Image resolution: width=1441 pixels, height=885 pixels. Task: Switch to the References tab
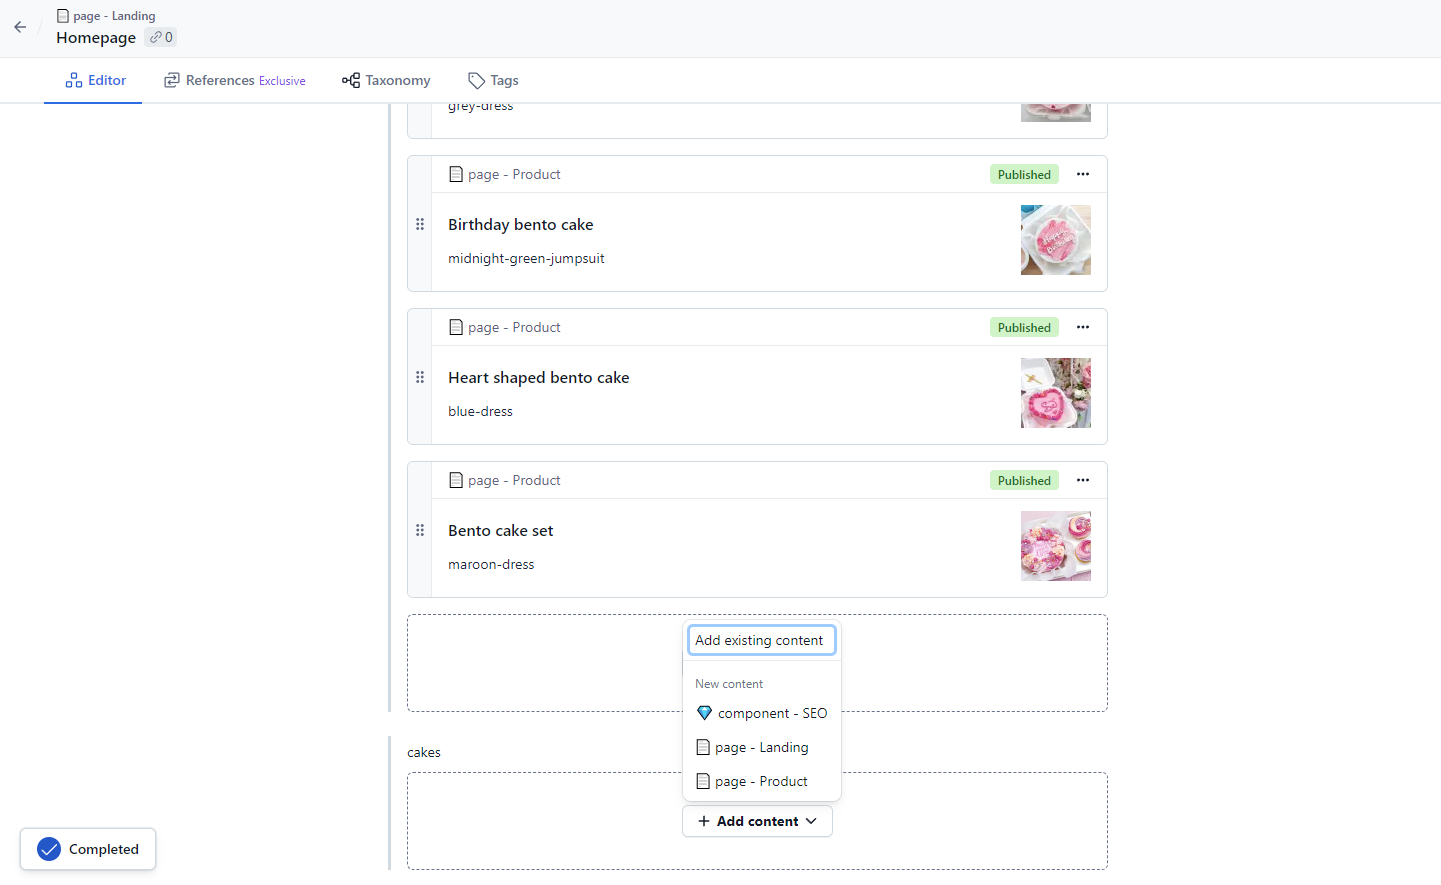coord(235,80)
